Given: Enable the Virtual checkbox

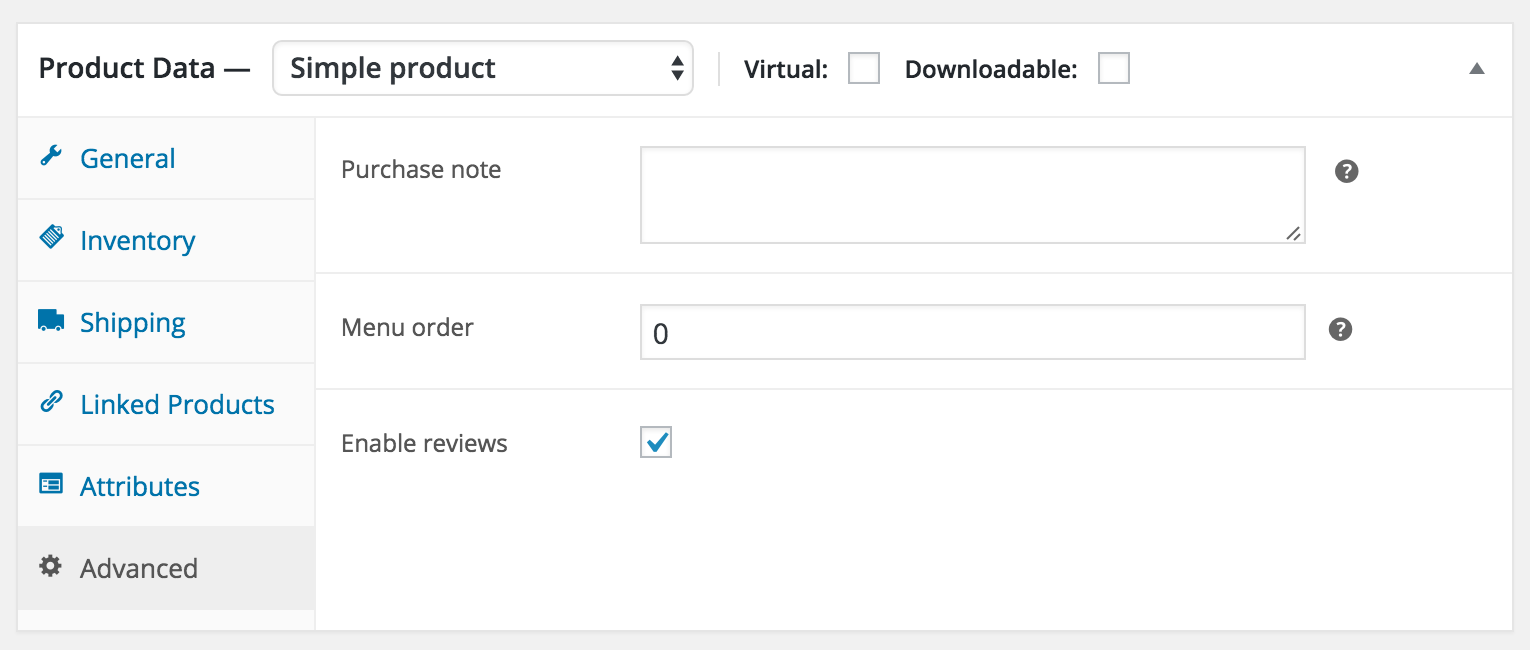Looking at the screenshot, I should (x=864, y=69).
